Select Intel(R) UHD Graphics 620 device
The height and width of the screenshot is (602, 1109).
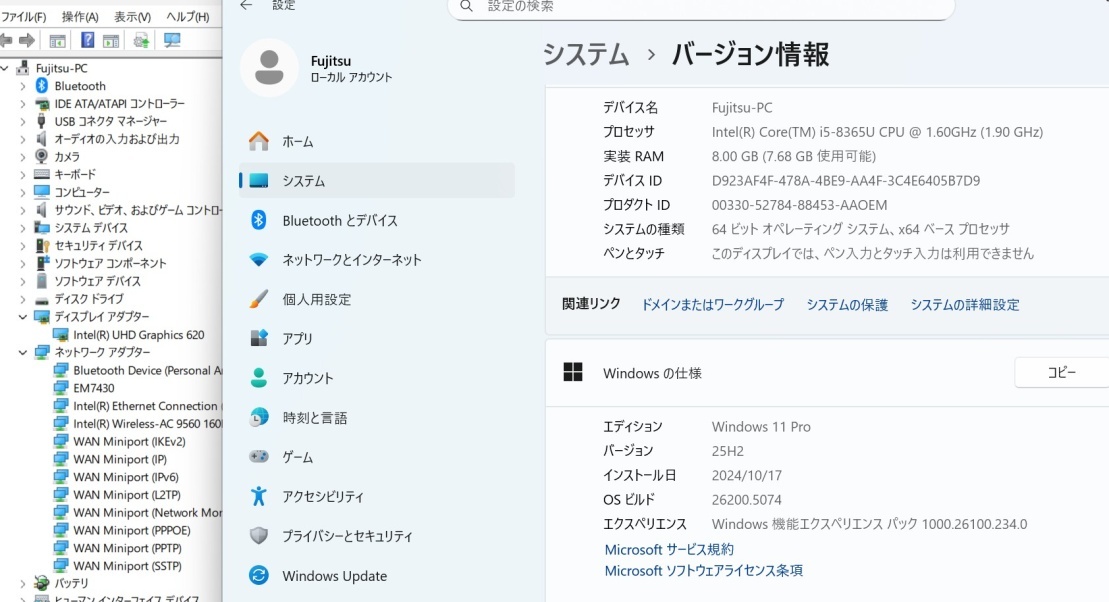click(x=138, y=335)
